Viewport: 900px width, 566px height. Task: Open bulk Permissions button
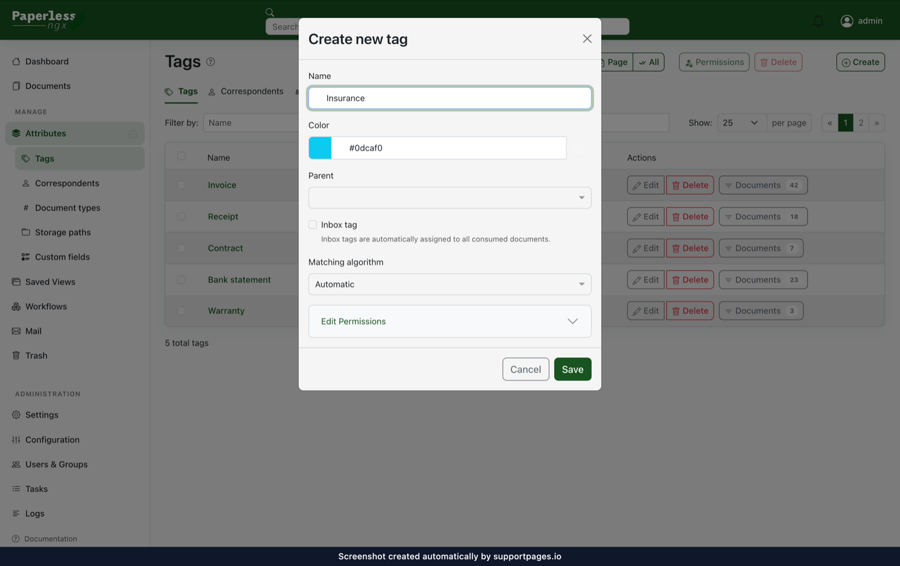(714, 62)
